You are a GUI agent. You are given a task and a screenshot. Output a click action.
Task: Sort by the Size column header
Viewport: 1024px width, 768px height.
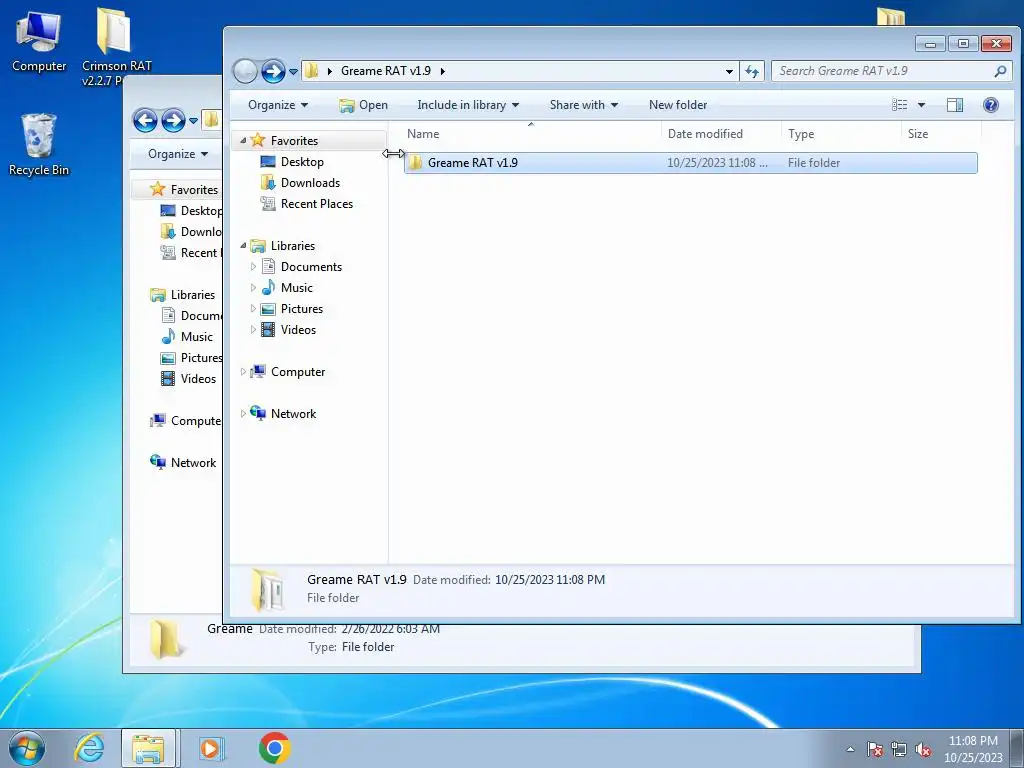[x=941, y=133]
